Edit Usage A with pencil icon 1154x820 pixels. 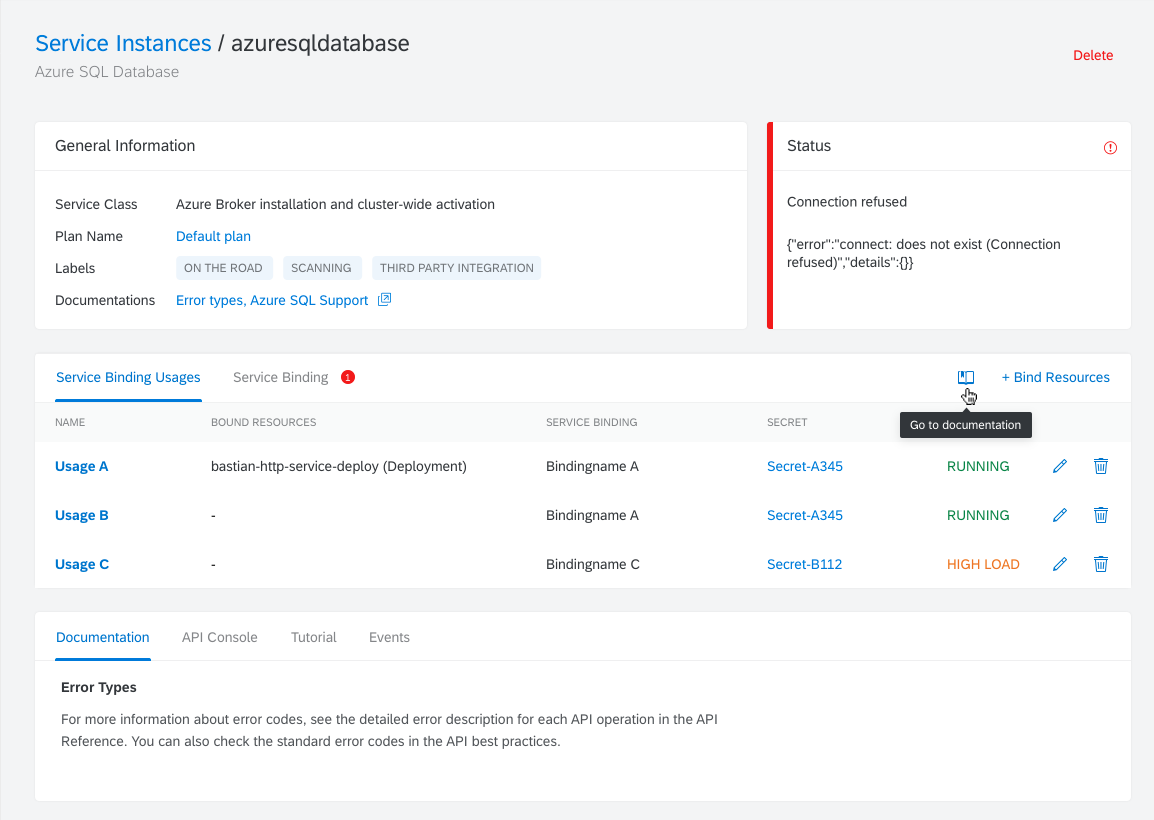coord(1060,466)
